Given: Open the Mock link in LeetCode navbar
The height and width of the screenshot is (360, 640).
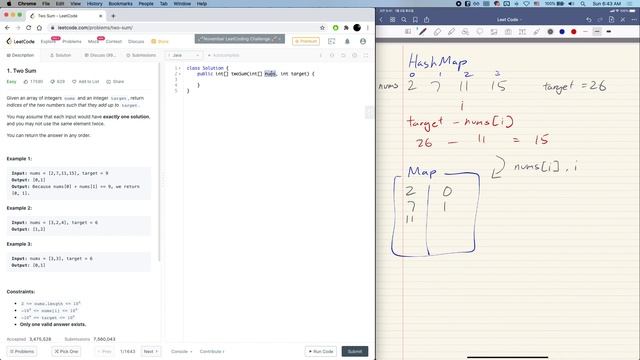Looking at the screenshot, I should pos(93,42).
